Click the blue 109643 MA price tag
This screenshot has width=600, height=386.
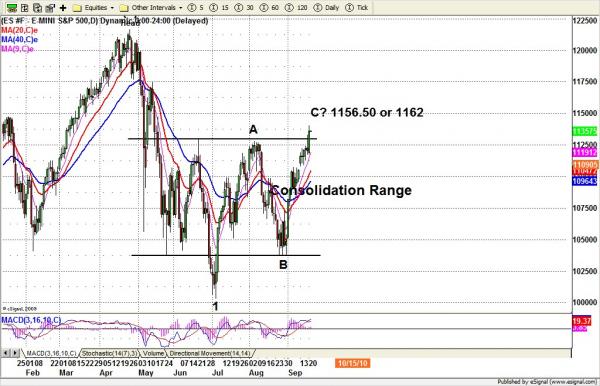click(585, 181)
